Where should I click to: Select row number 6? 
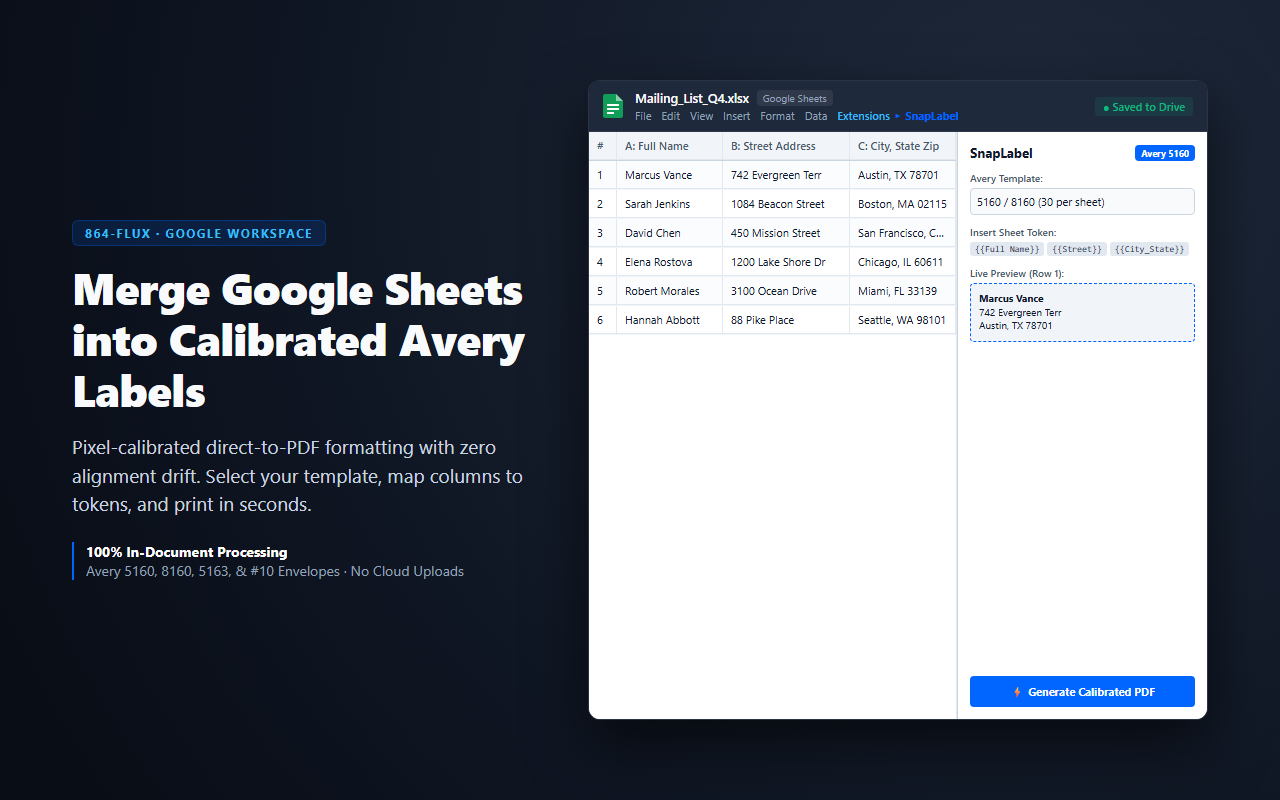602,320
